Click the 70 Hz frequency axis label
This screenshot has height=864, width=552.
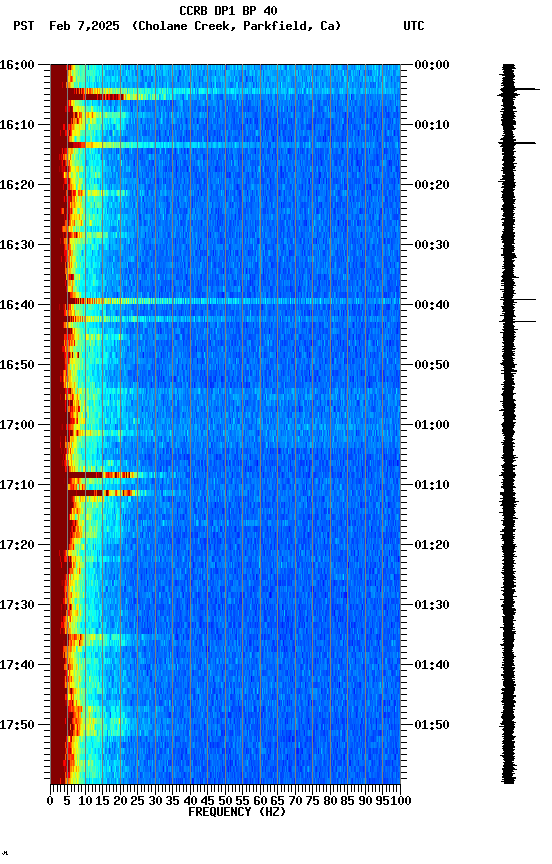pyautogui.click(x=295, y=801)
